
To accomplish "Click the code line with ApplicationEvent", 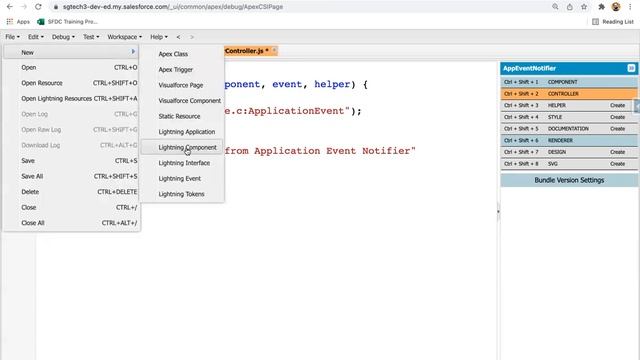I will (293, 111).
